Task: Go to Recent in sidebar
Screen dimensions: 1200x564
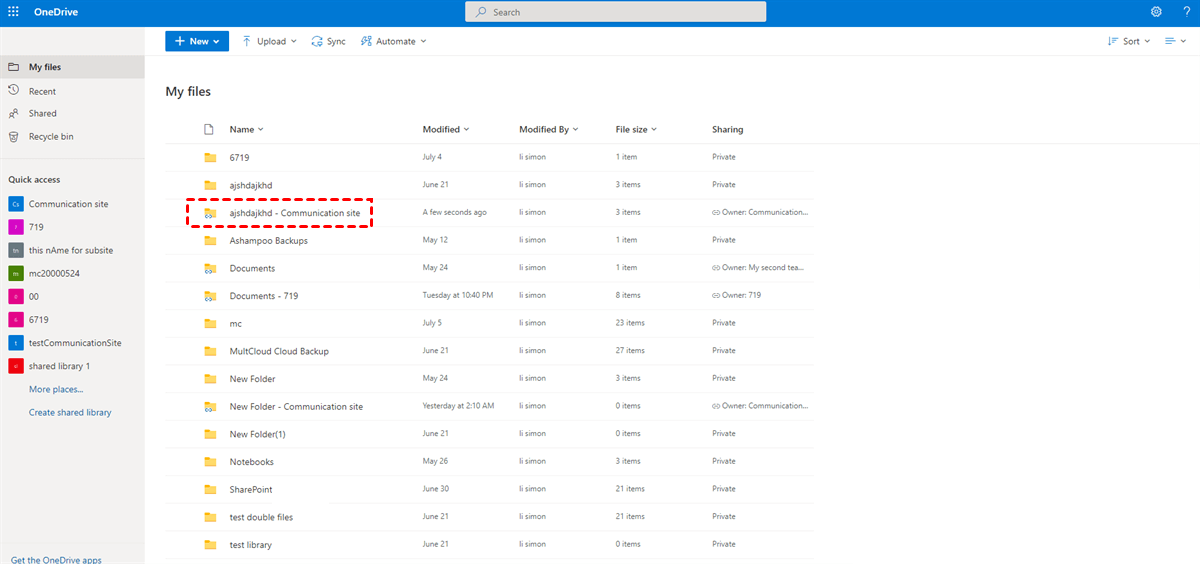Action: [42, 91]
